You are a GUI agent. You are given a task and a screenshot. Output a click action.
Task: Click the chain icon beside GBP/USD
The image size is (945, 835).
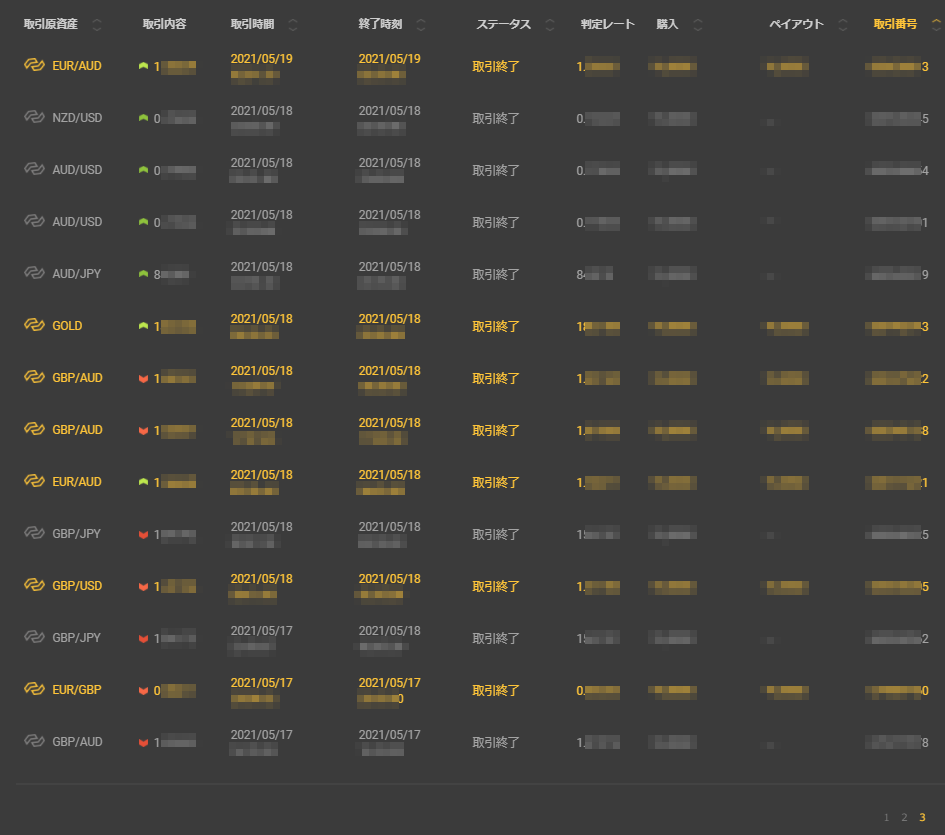click(x=35, y=585)
